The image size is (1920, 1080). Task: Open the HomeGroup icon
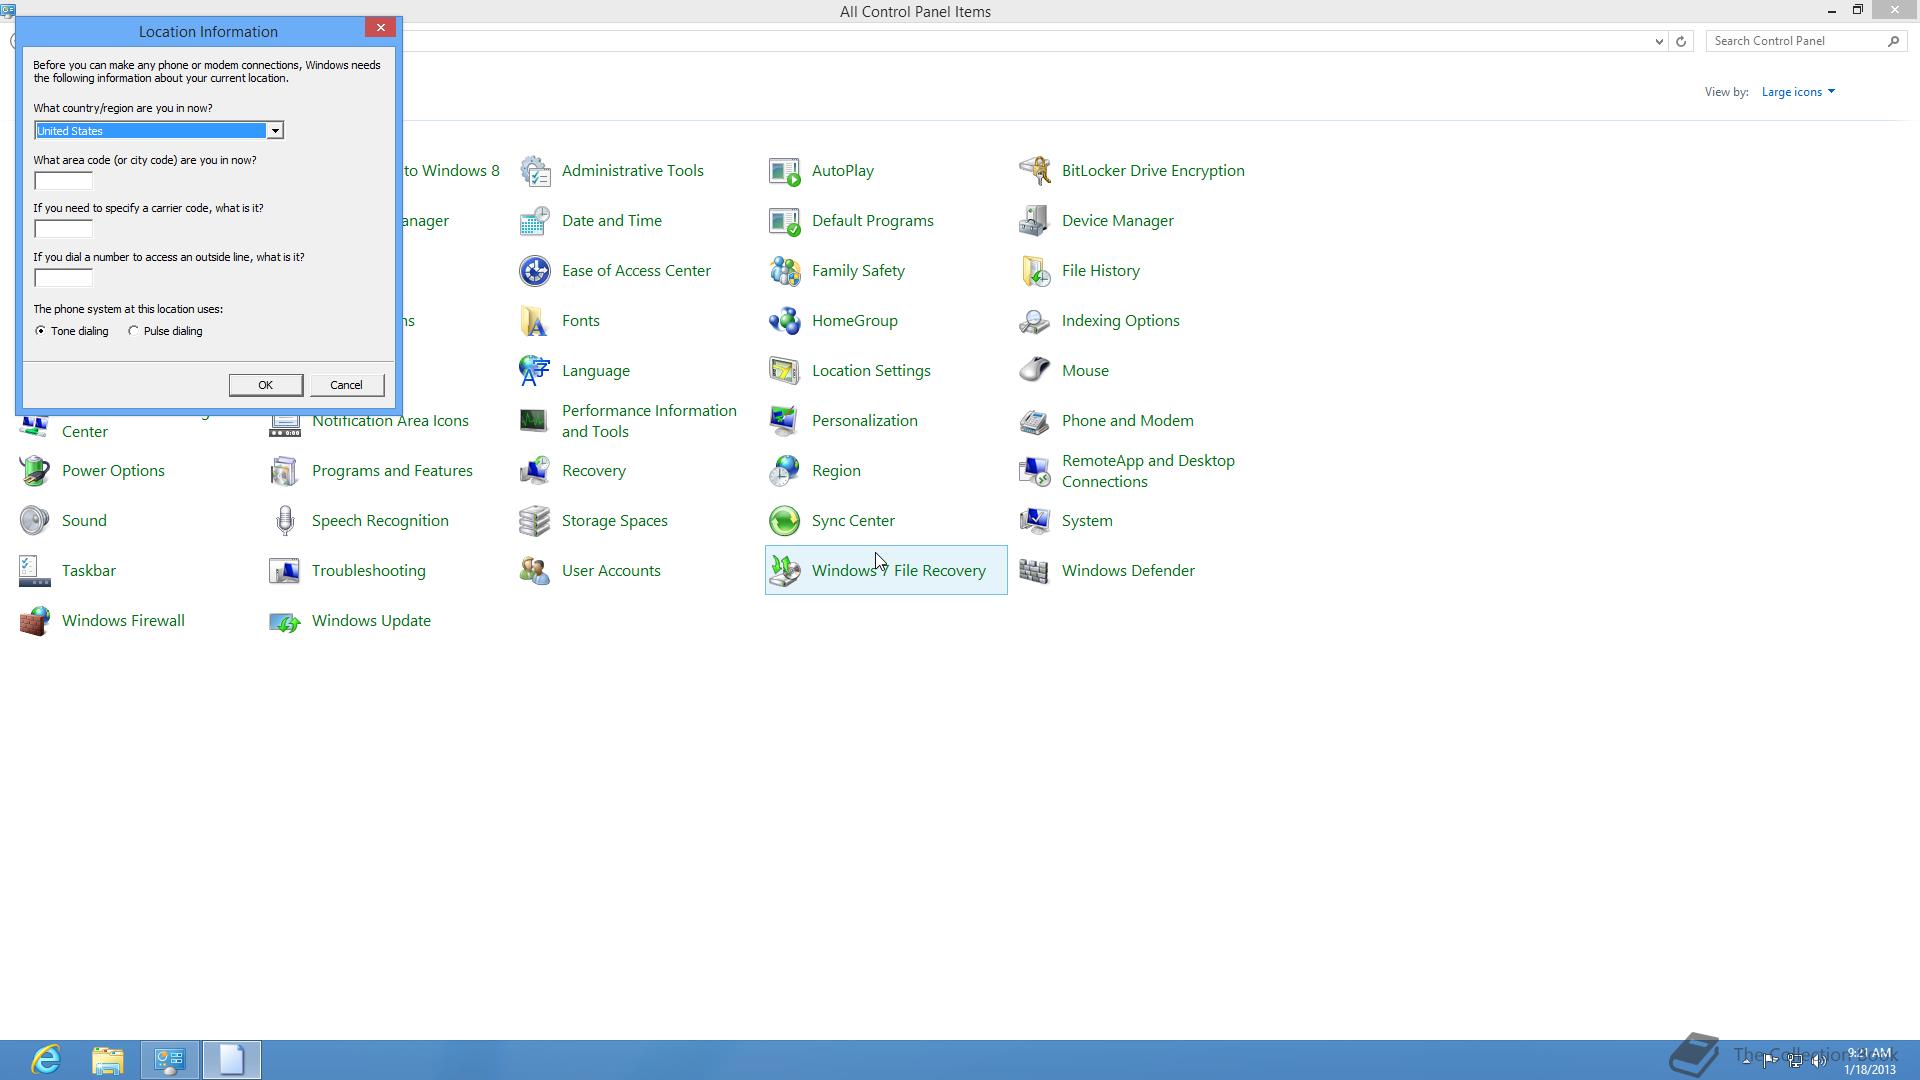point(785,321)
